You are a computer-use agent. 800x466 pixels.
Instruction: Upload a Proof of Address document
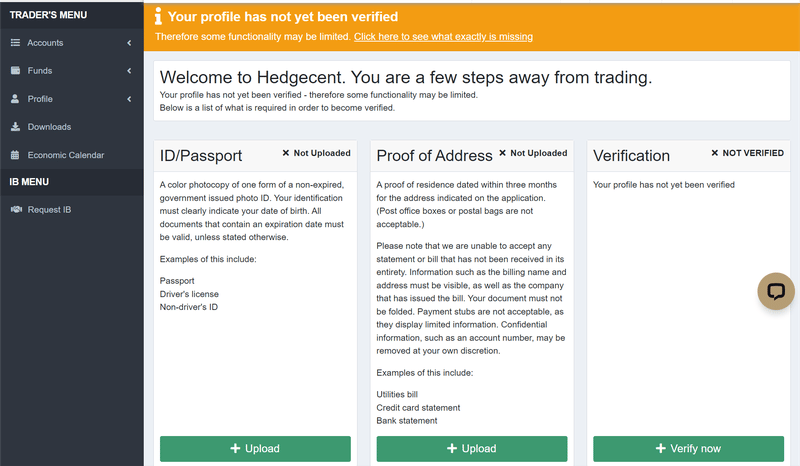[472, 449]
